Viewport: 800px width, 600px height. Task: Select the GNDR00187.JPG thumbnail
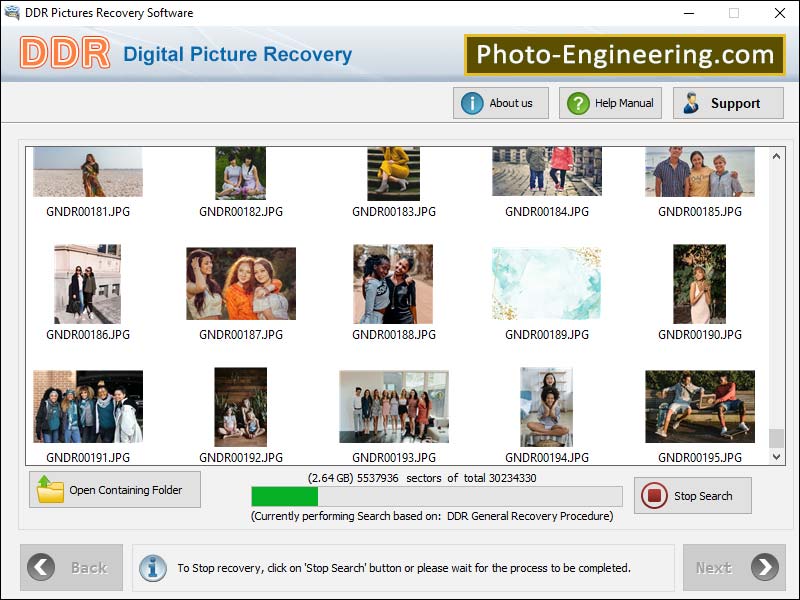(x=240, y=283)
